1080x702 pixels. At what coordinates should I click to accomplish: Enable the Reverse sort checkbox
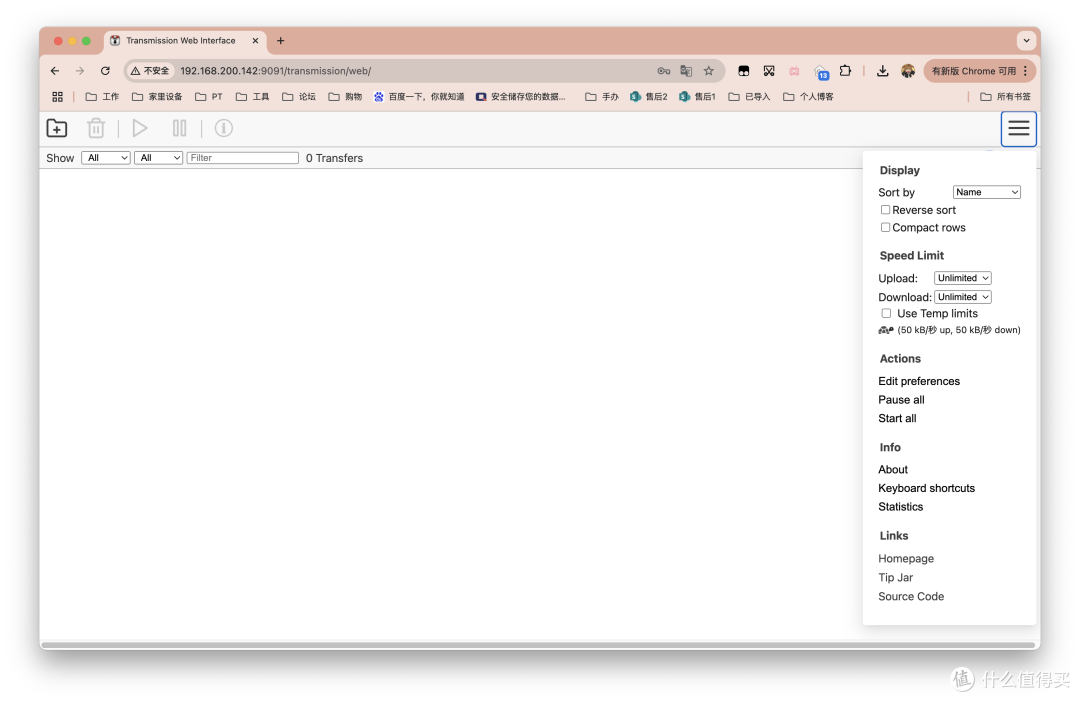[x=885, y=209]
